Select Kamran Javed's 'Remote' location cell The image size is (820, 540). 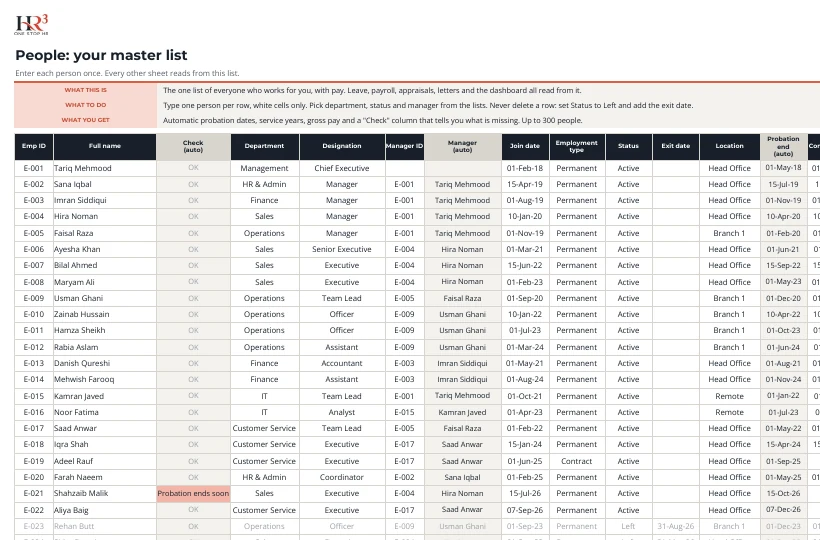pos(730,396)
